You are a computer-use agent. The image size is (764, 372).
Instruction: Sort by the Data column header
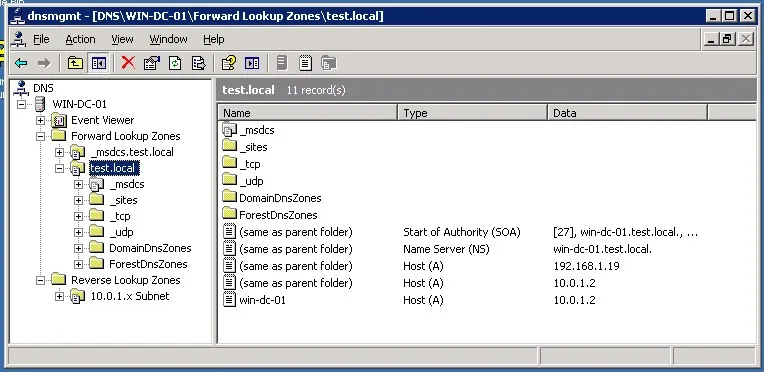pyautogui.click(x=628, y=113)
